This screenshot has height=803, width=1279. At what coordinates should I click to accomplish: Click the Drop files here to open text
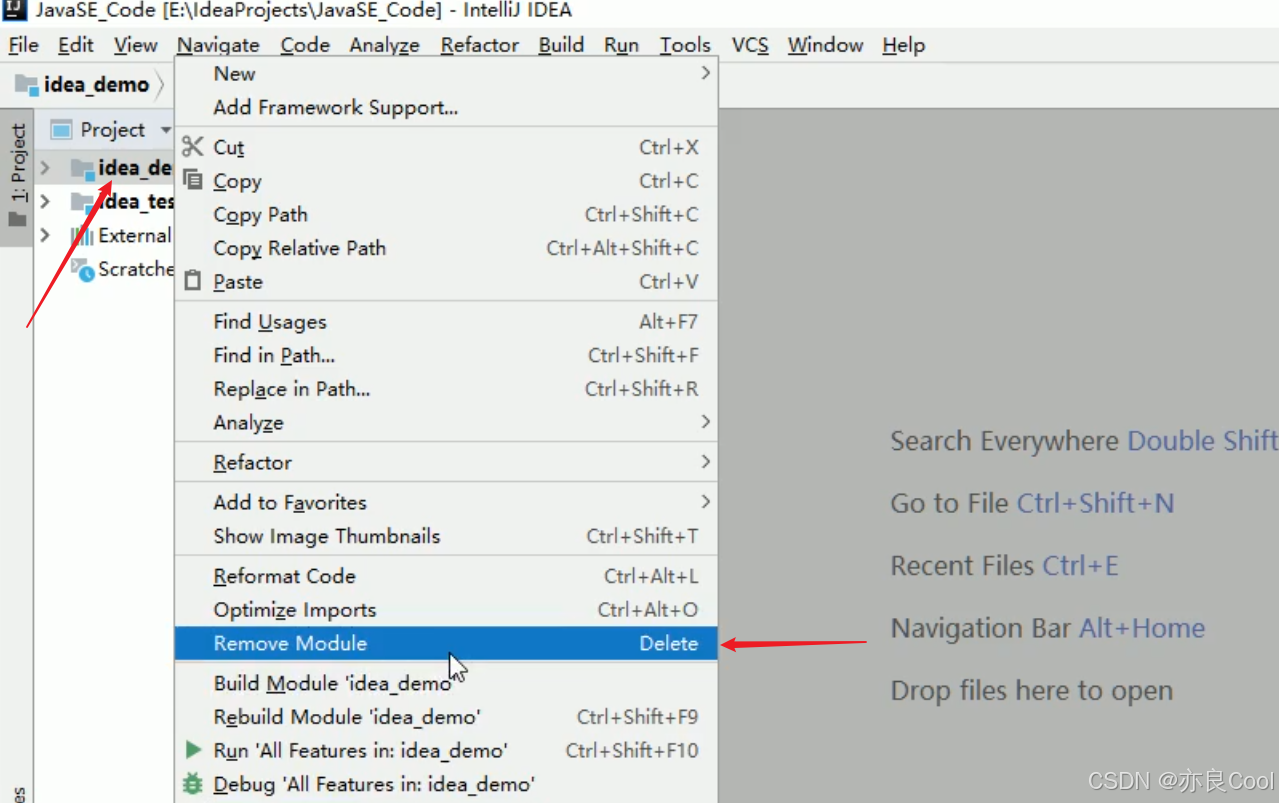1031,691
